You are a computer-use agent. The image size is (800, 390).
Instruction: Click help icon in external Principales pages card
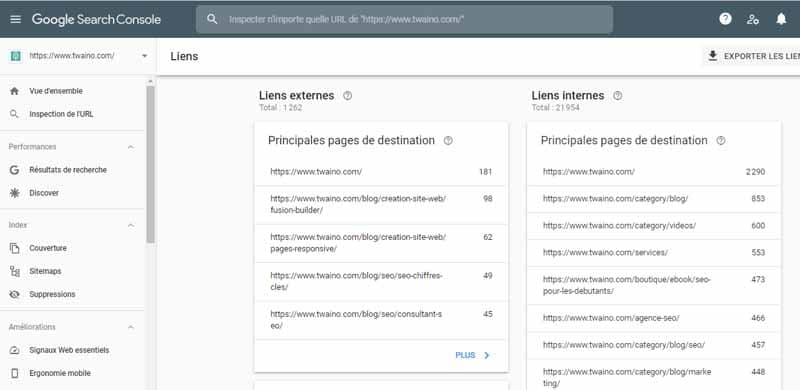pos(448,140)
